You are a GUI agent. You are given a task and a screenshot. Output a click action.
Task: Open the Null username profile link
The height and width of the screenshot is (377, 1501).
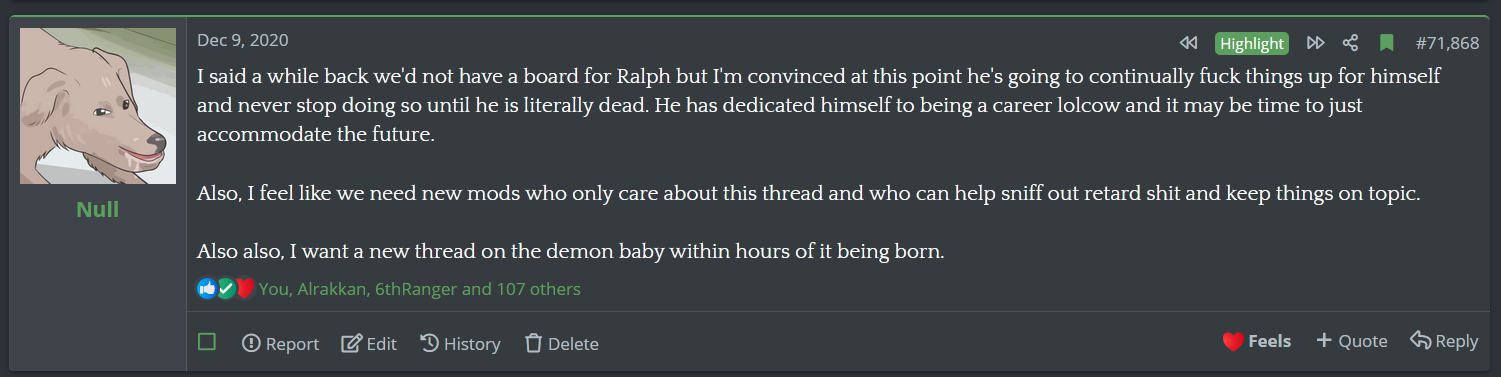(x=97, y=209)
